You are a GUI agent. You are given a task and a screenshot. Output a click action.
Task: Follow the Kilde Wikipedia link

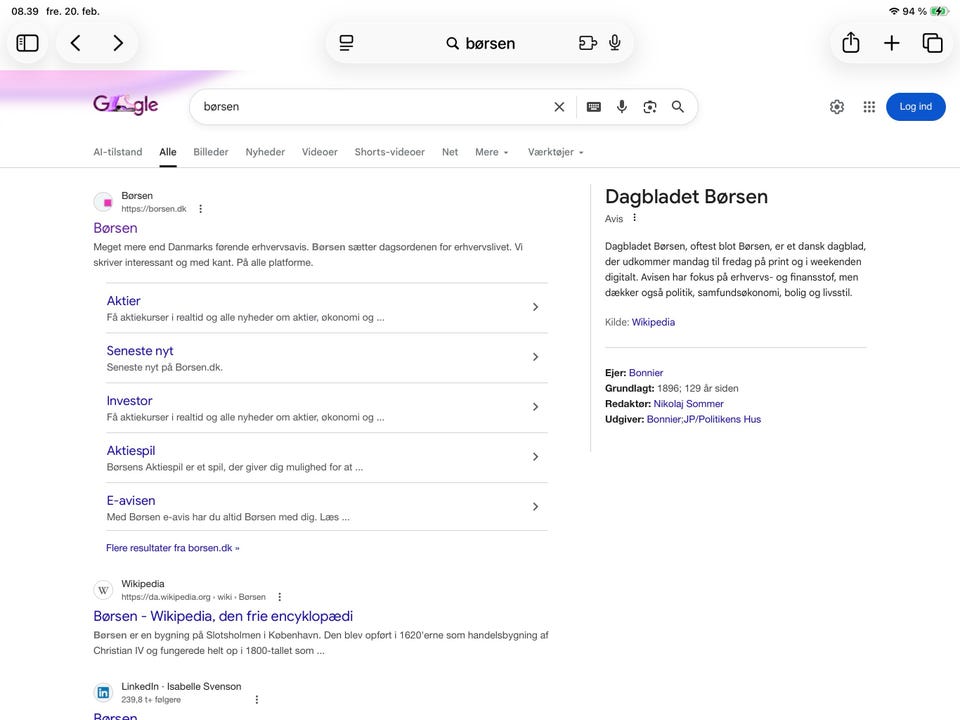coord(653,322)
